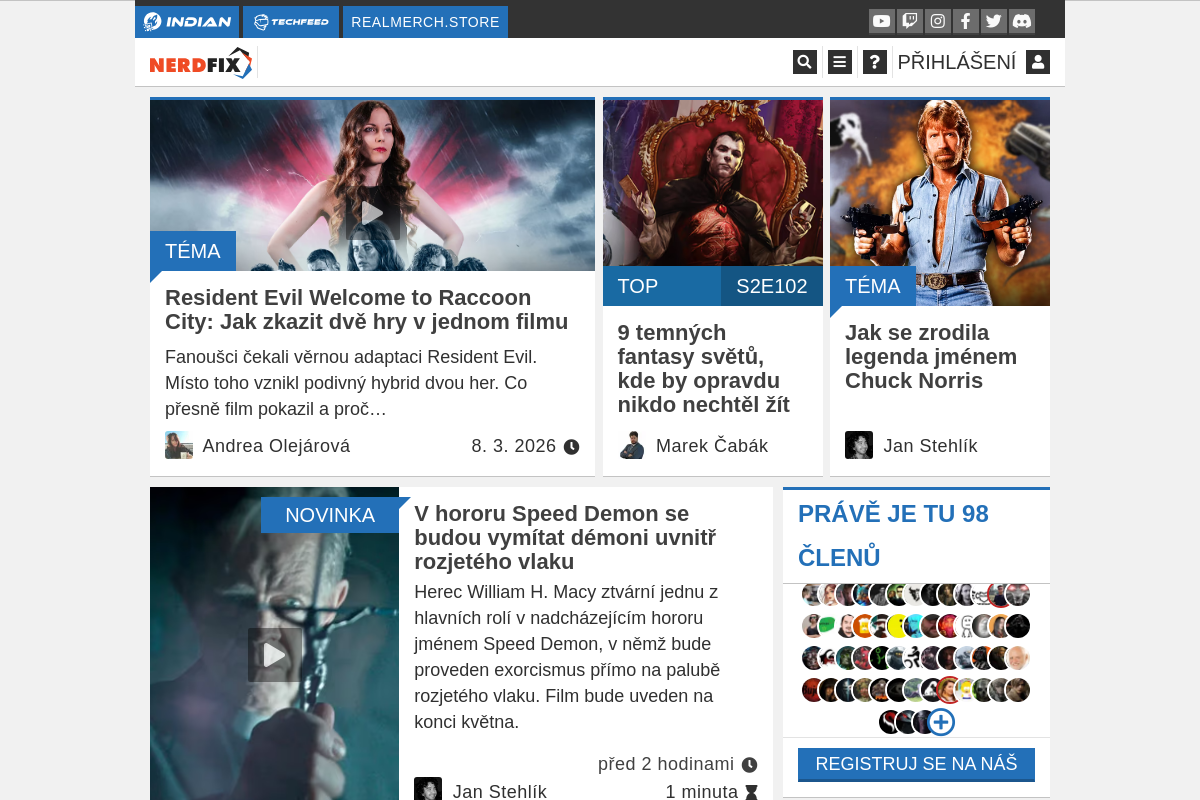Switch to the INDIAN tab
The image size is (1200, 800).
187,22
